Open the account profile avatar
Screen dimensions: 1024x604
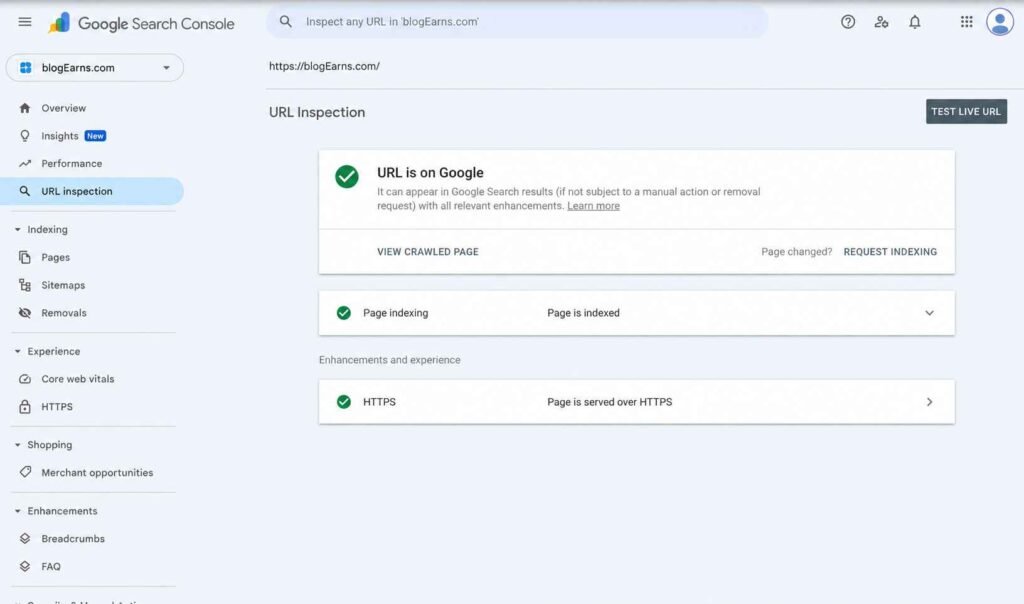[x=1000, y=22]
